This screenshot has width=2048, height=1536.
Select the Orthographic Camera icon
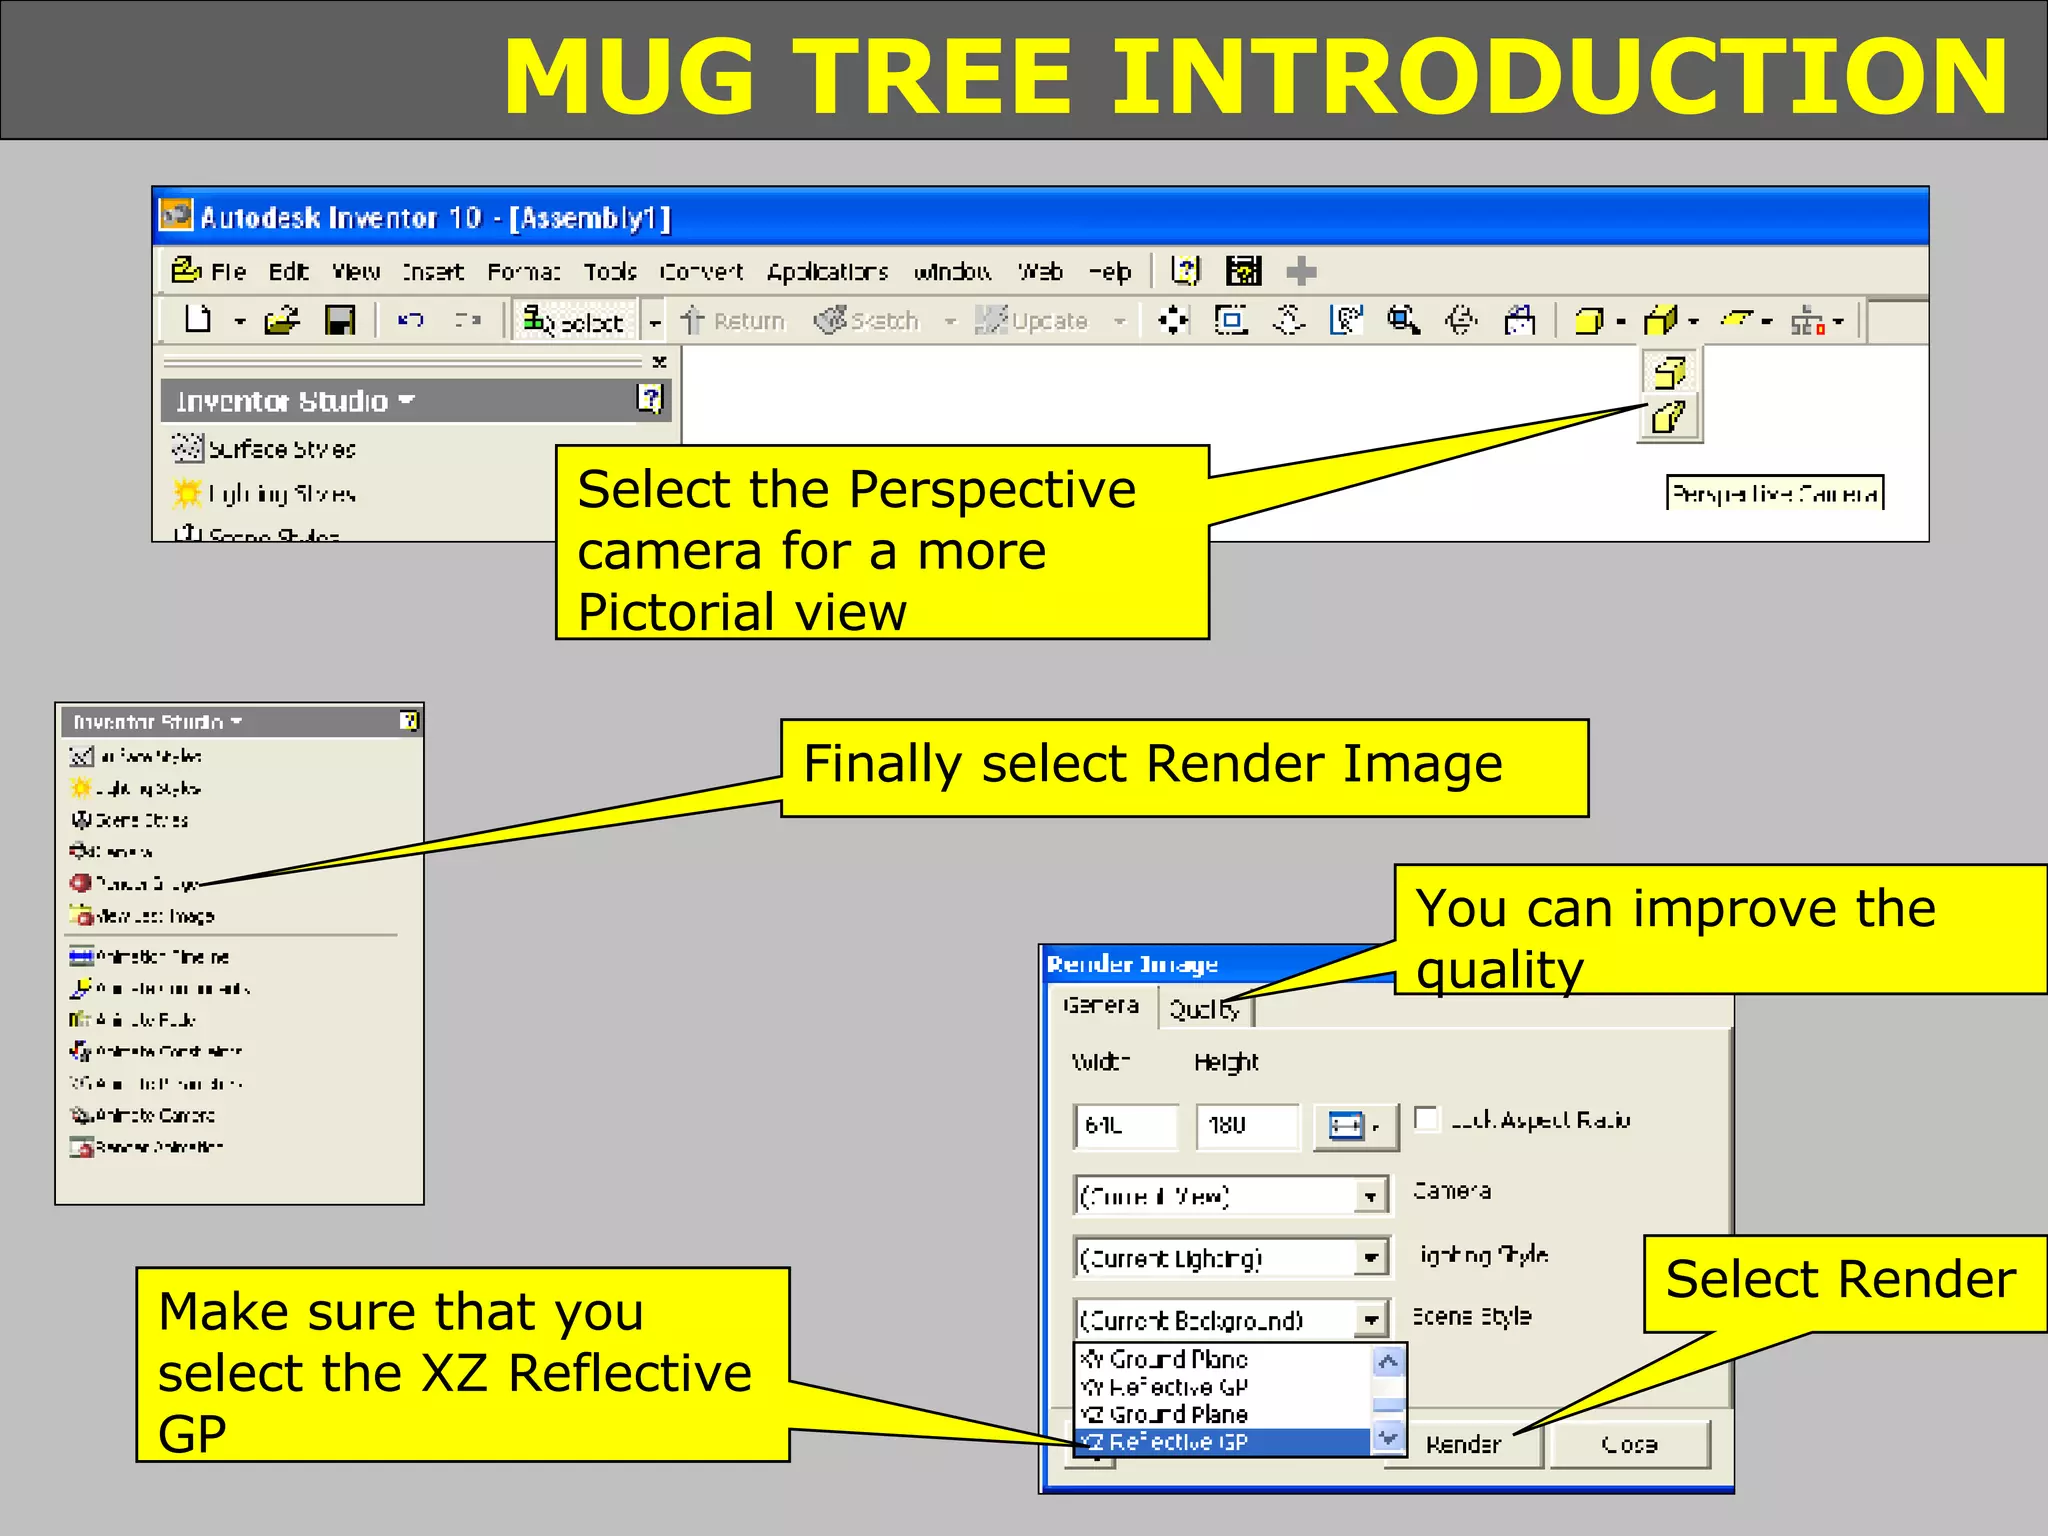pos(1668,372)
